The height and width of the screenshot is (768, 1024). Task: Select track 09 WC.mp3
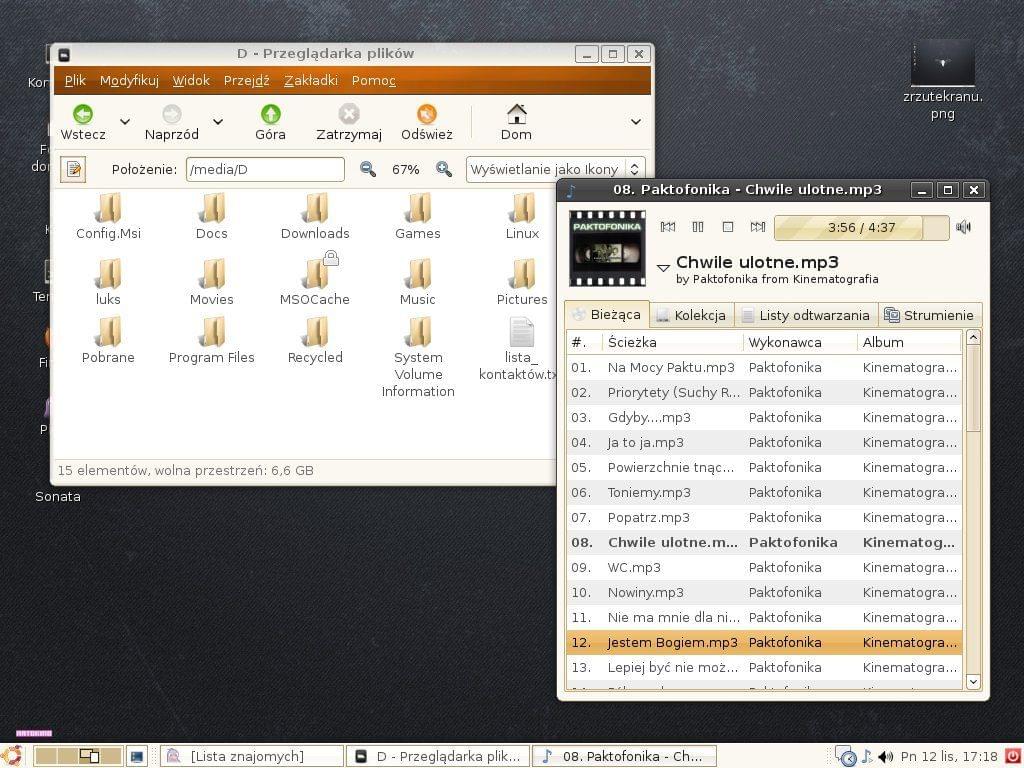click(x=764, y=568)
